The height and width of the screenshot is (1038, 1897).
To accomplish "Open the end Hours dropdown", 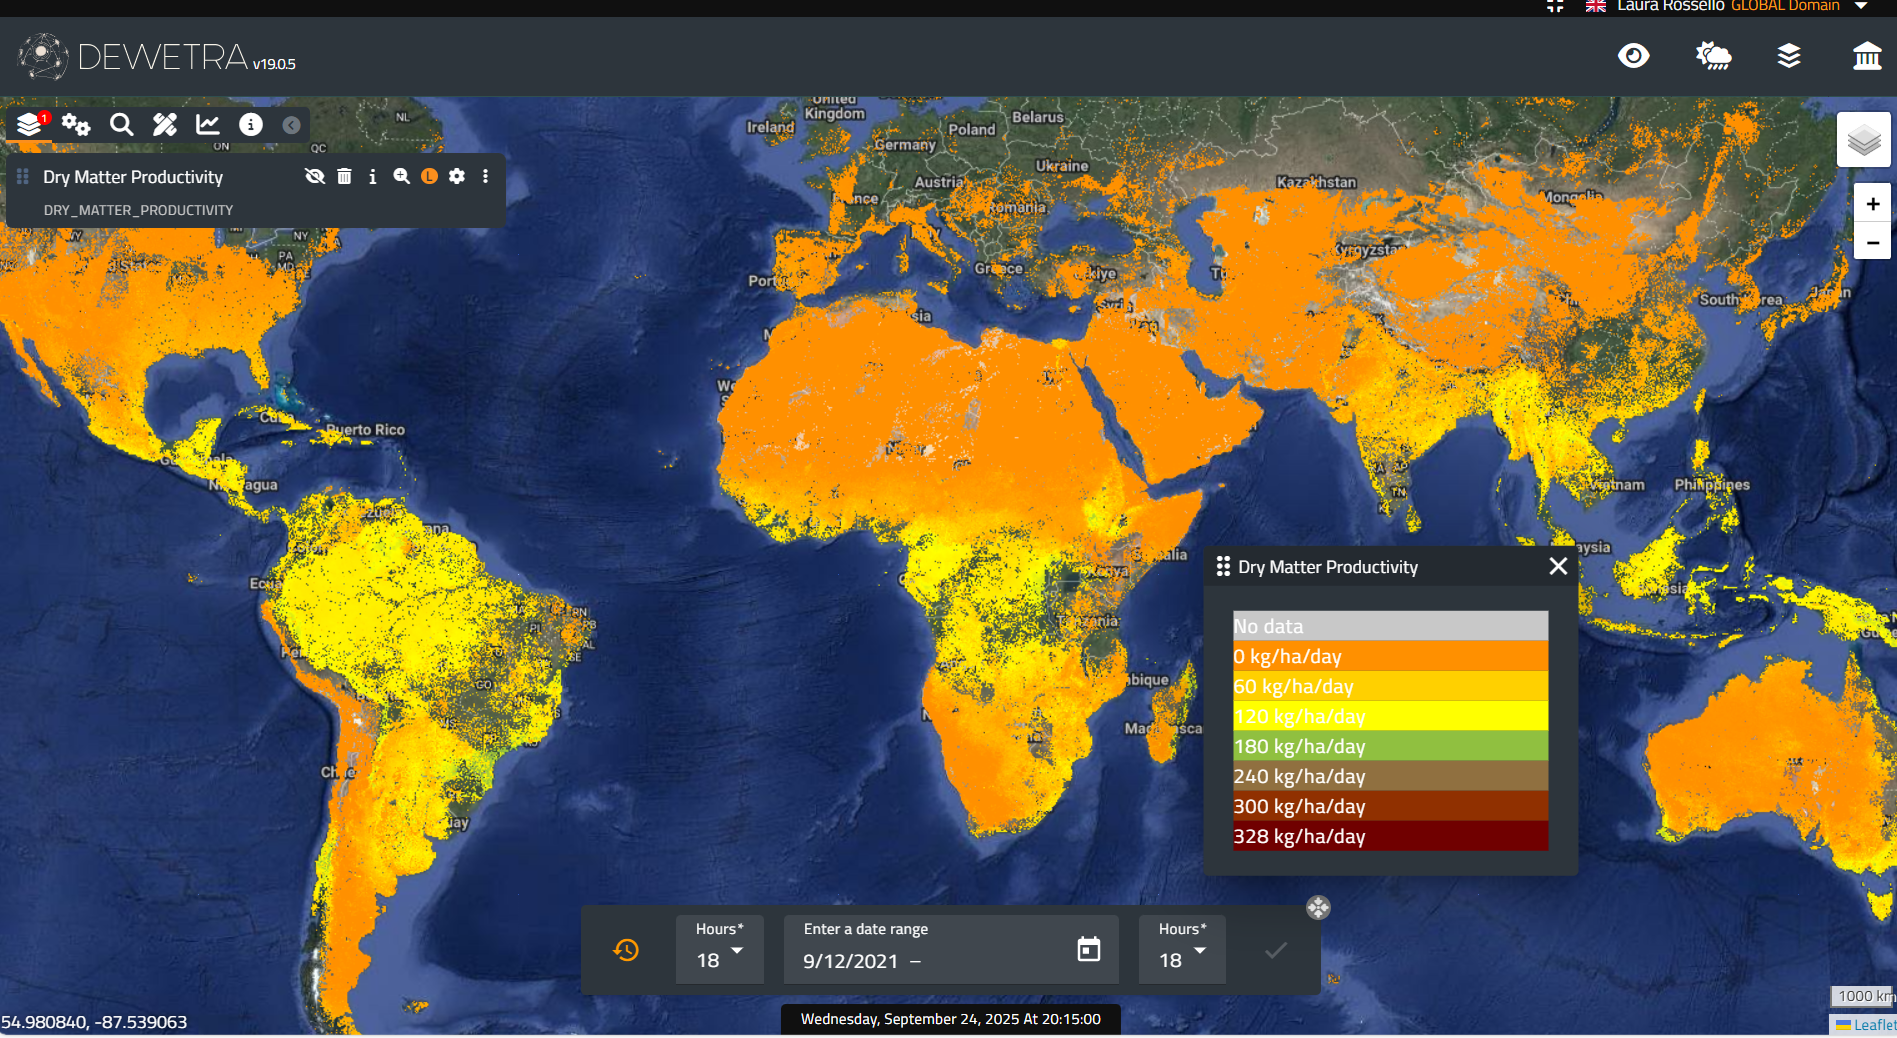I will tap(1182, 950).
